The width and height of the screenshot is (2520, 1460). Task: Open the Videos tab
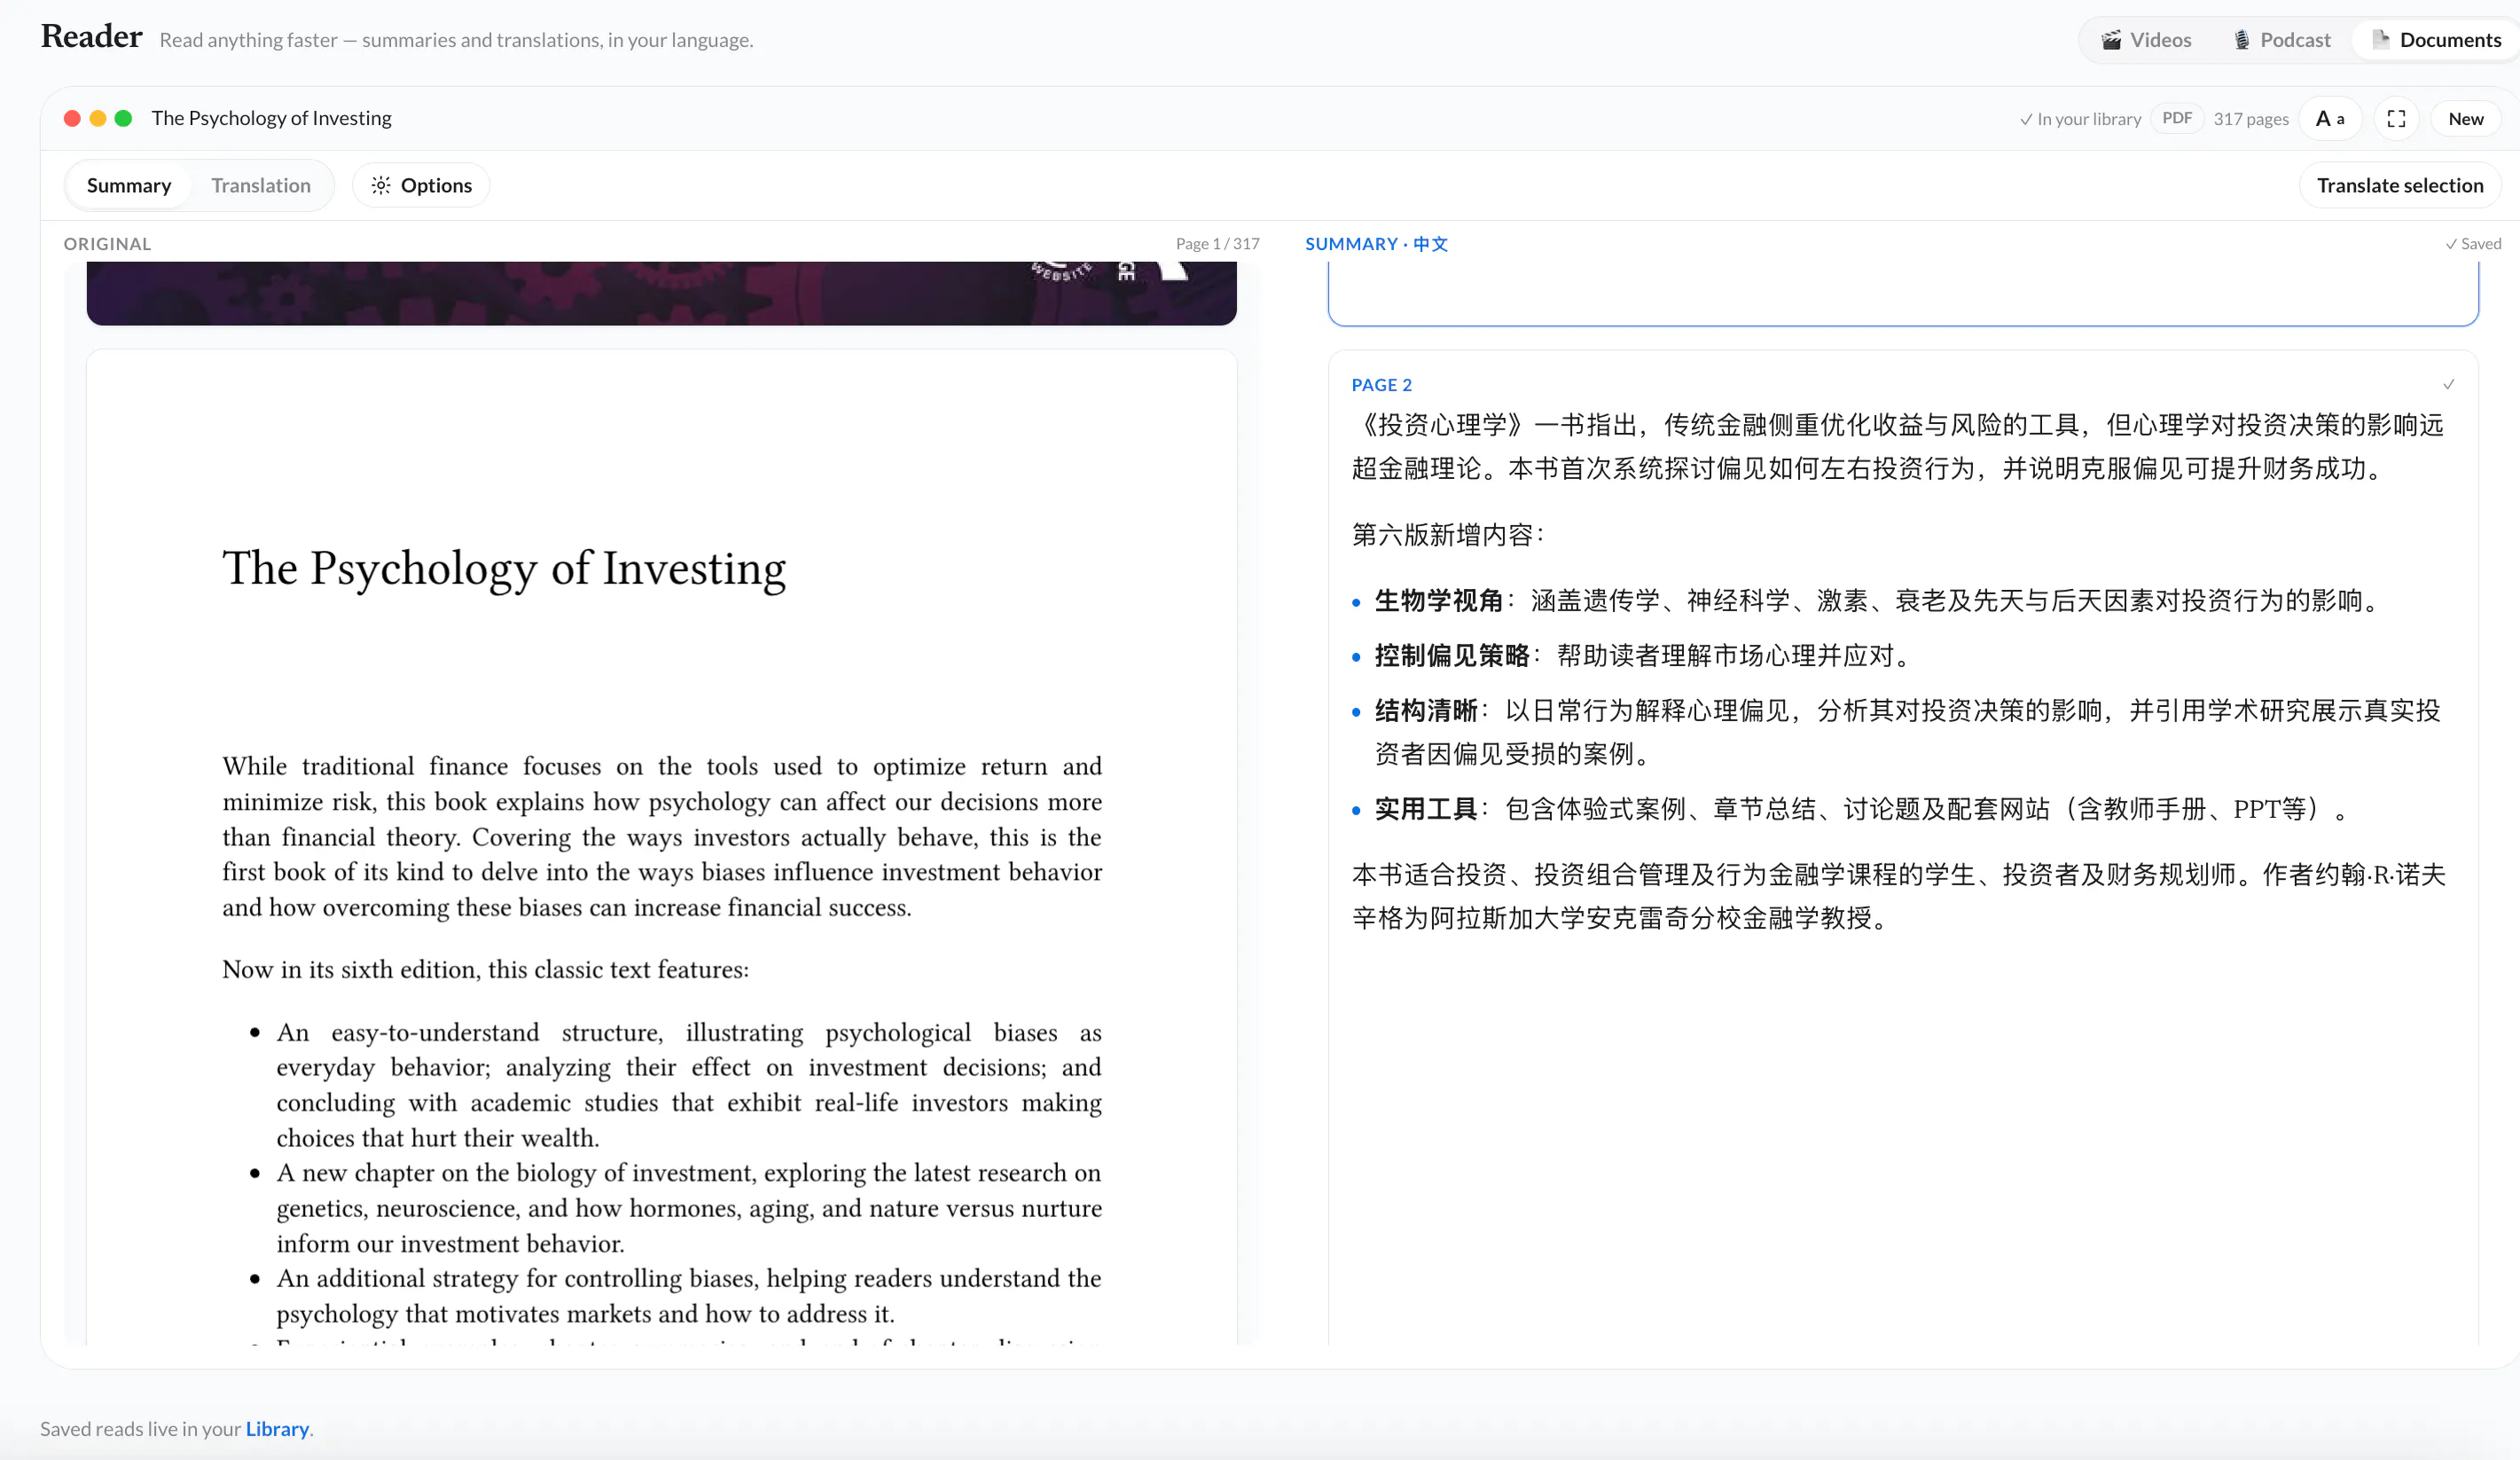click(2146, 40)
